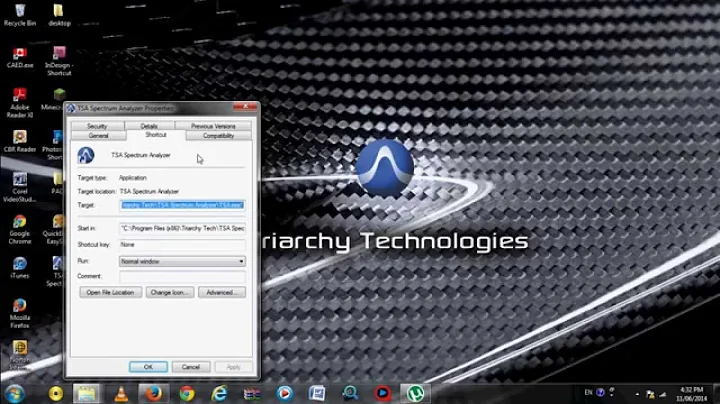Image resolution: width=720 pixels, height=404 pixels.
Task: Select the desktop folder icon
Action: point(59,15)
